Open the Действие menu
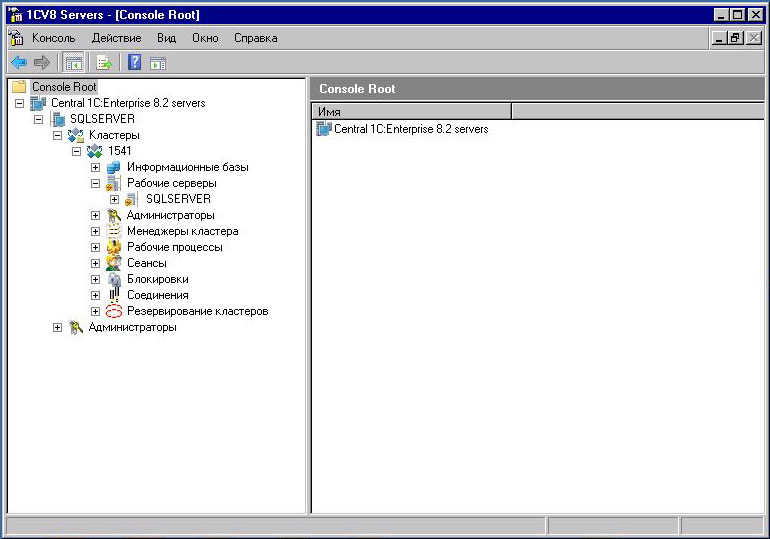The image size is (770, 539). (x=116, y=38)
